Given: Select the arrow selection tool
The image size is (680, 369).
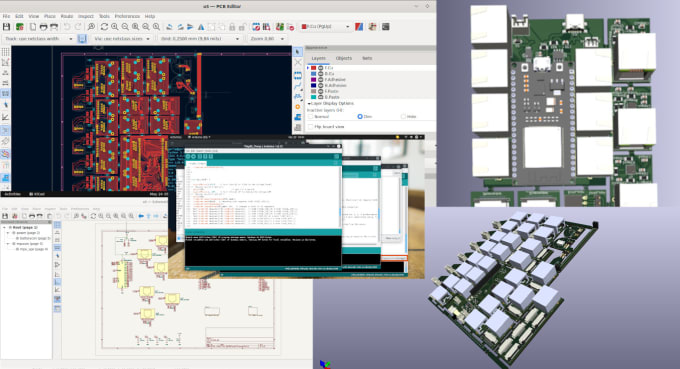Looking at the screenshot, I should pyautogui.click(x=298, y=52).
